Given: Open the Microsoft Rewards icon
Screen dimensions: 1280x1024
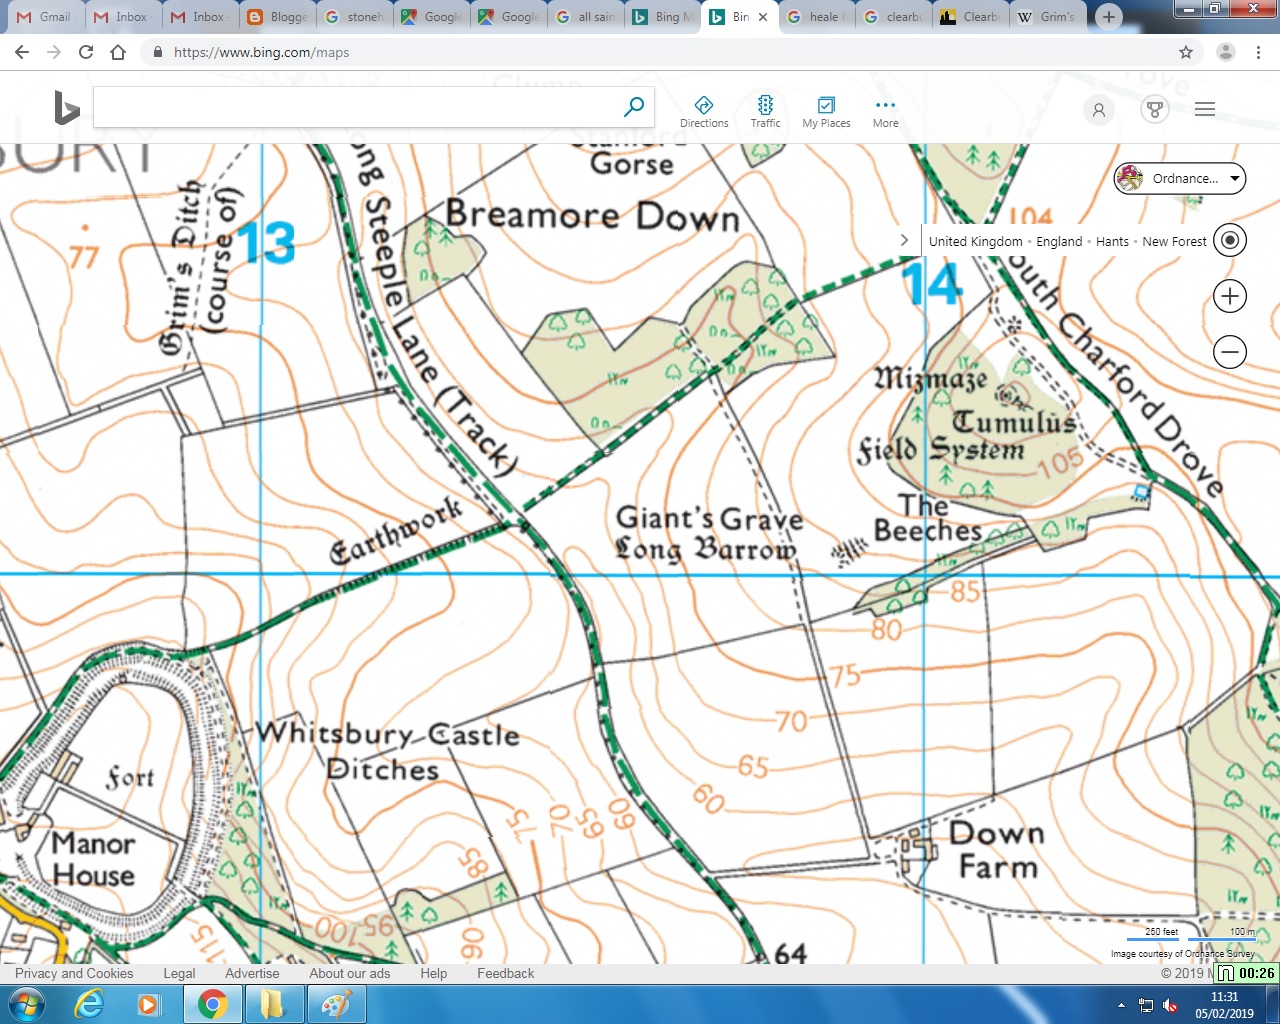Looking at the screenshot, I should click(1155, 110).
